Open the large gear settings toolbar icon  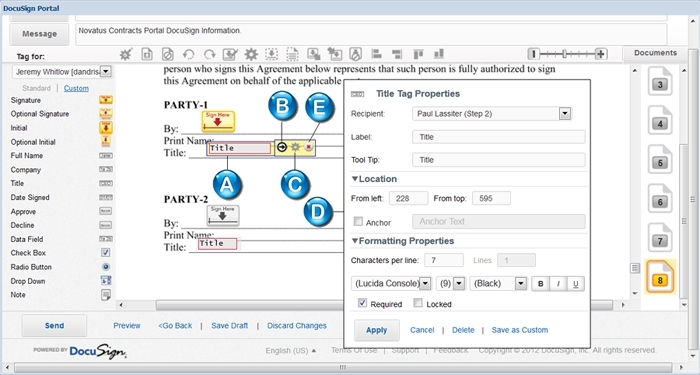(x=251, y=54)
